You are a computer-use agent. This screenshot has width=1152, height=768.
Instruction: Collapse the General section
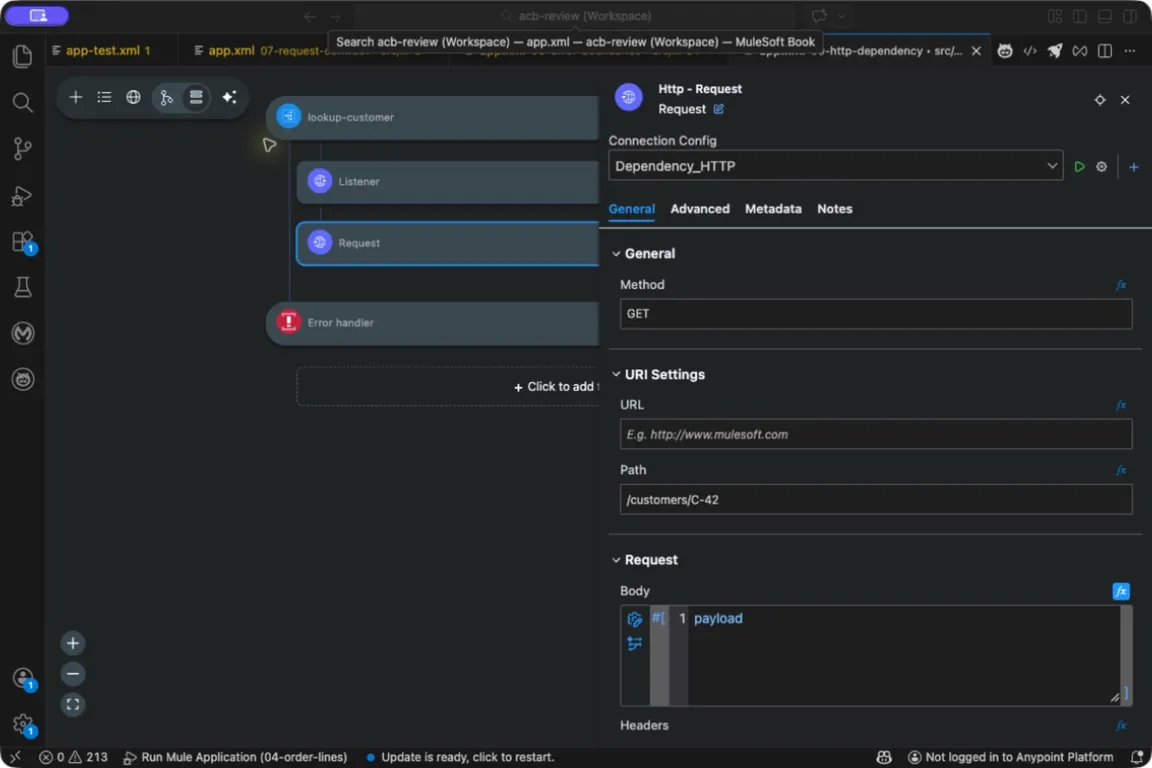pos(616,254)
